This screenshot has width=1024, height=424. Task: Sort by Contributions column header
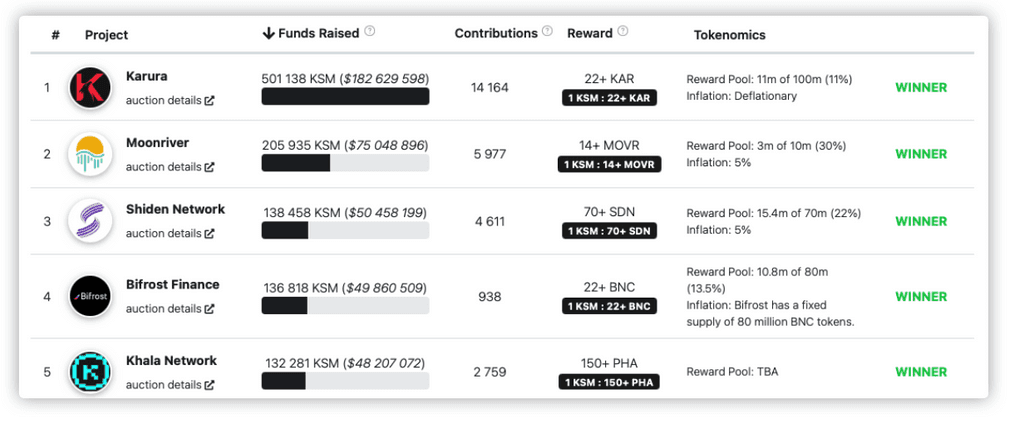[496, 33]
